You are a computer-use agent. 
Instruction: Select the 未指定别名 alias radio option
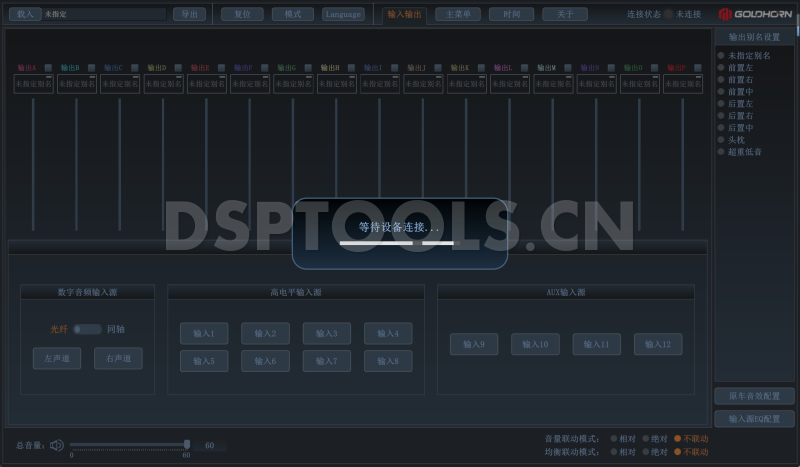pos(744,56)
